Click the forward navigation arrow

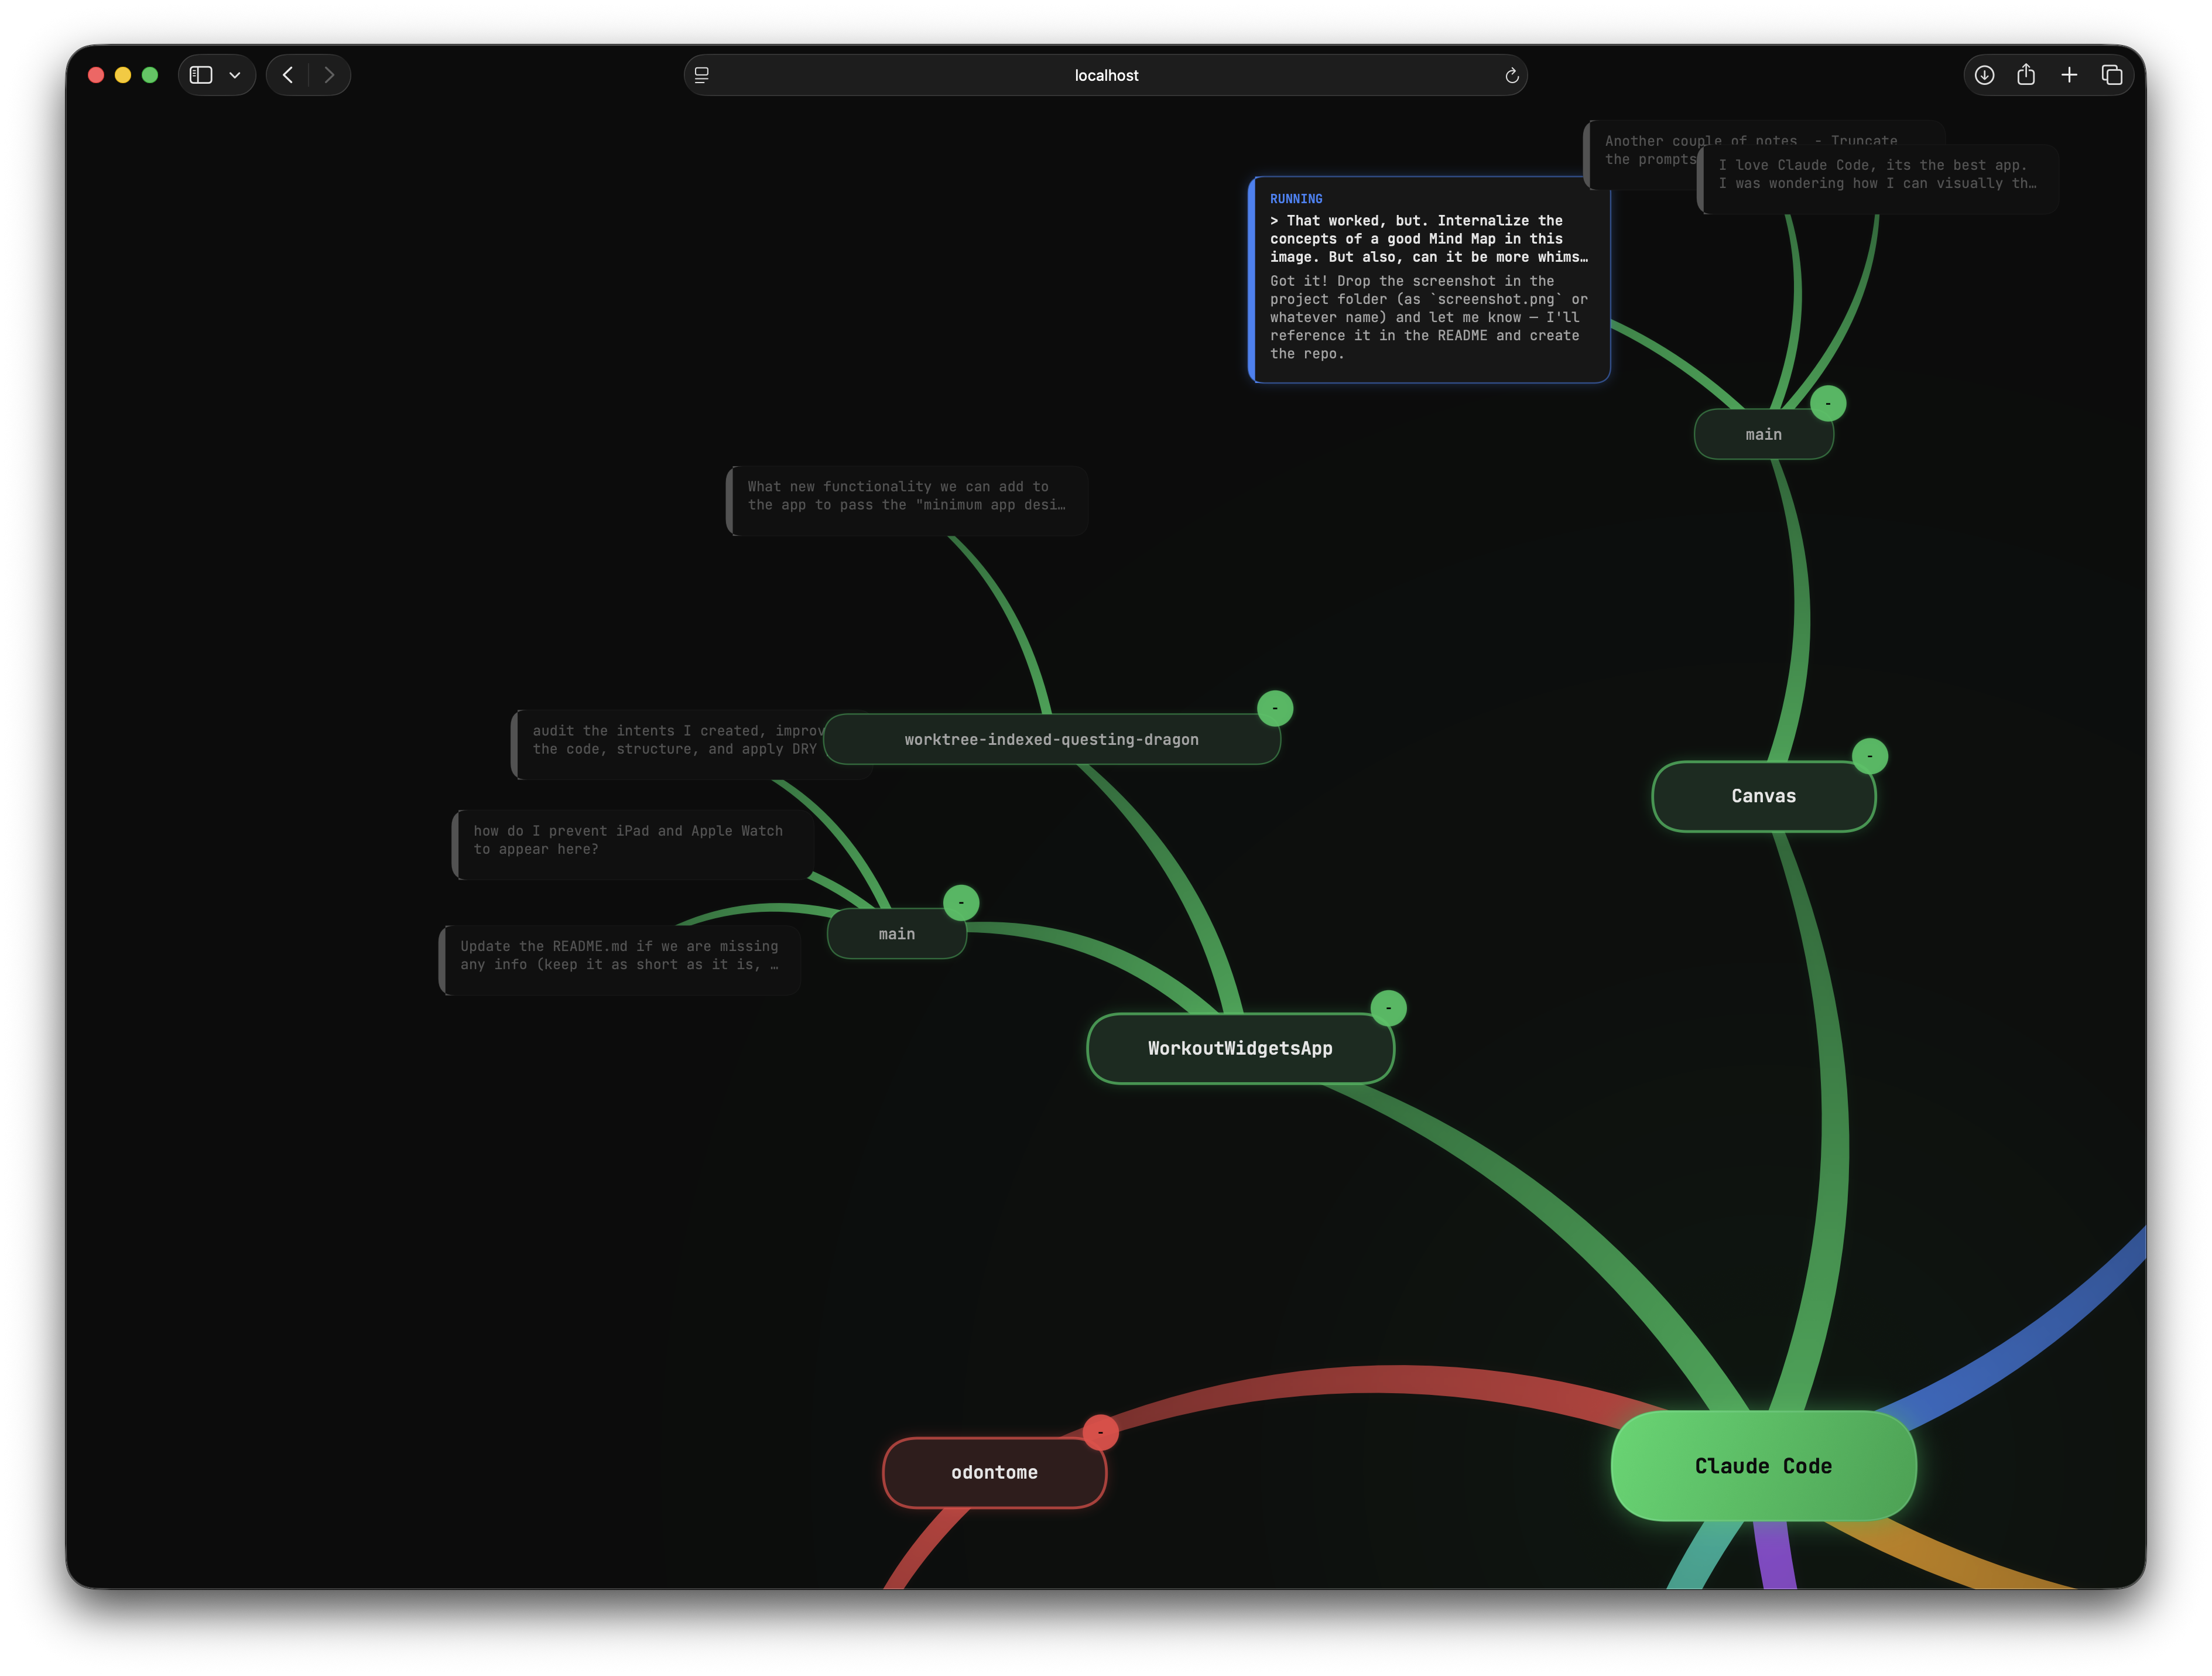329,75
